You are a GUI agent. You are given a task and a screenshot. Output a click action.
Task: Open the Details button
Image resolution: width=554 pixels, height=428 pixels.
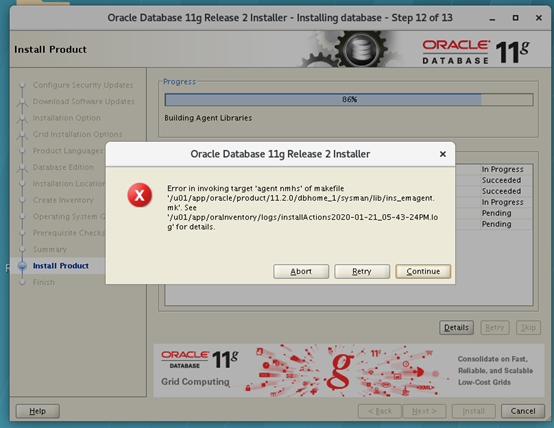tap(456, 328)
